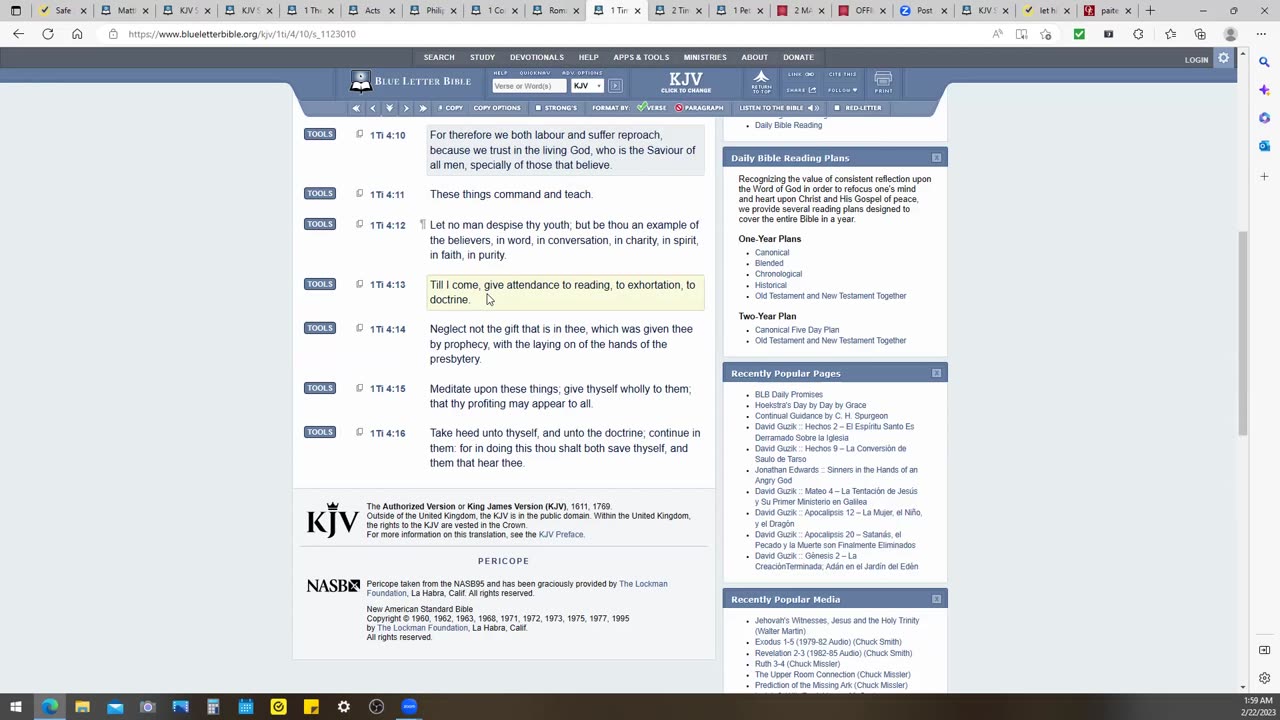Open TOOLS for 1 Ti 4:16
Image resolution: width=1280 pixels, height=720 pixels.
(320, 432)
